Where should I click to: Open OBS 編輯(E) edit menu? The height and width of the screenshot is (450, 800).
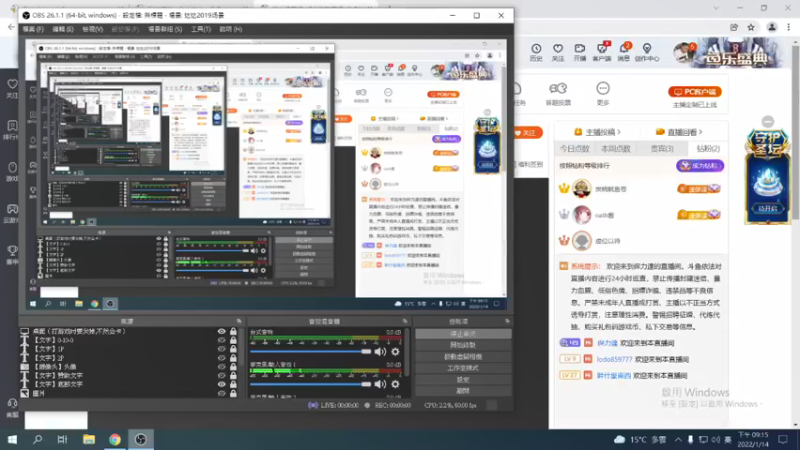pyautogui.click(x=63, y=29)
